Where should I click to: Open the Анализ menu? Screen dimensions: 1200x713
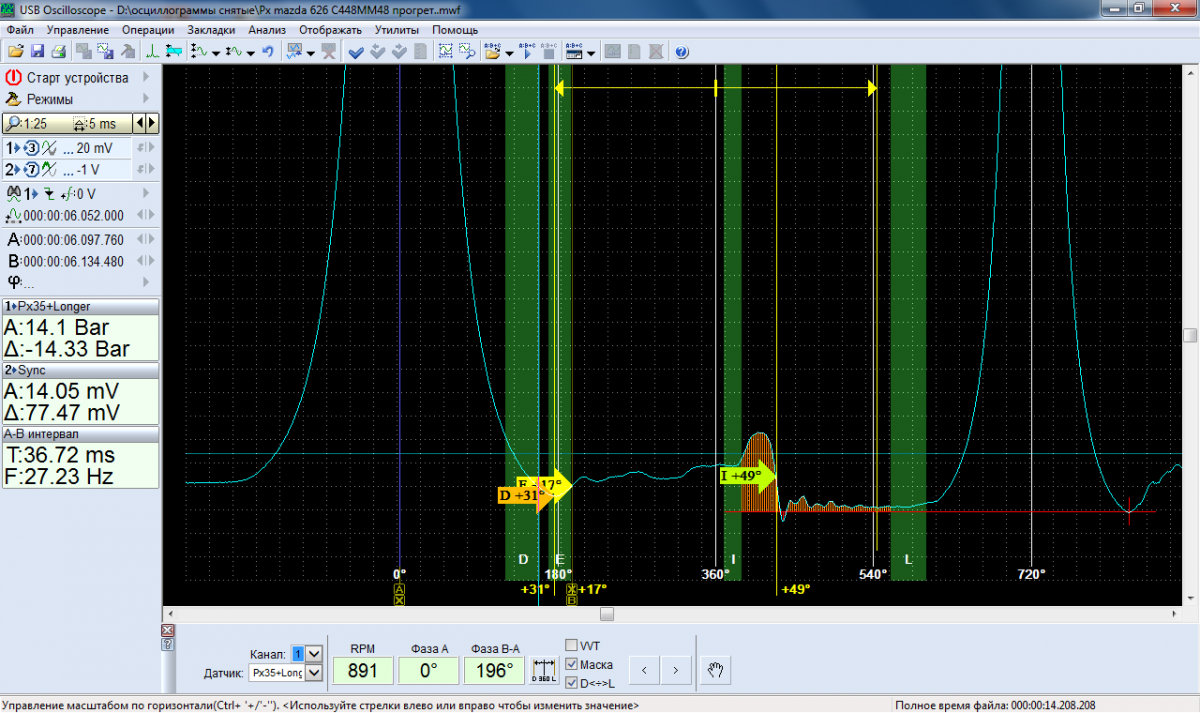[267, 30]
